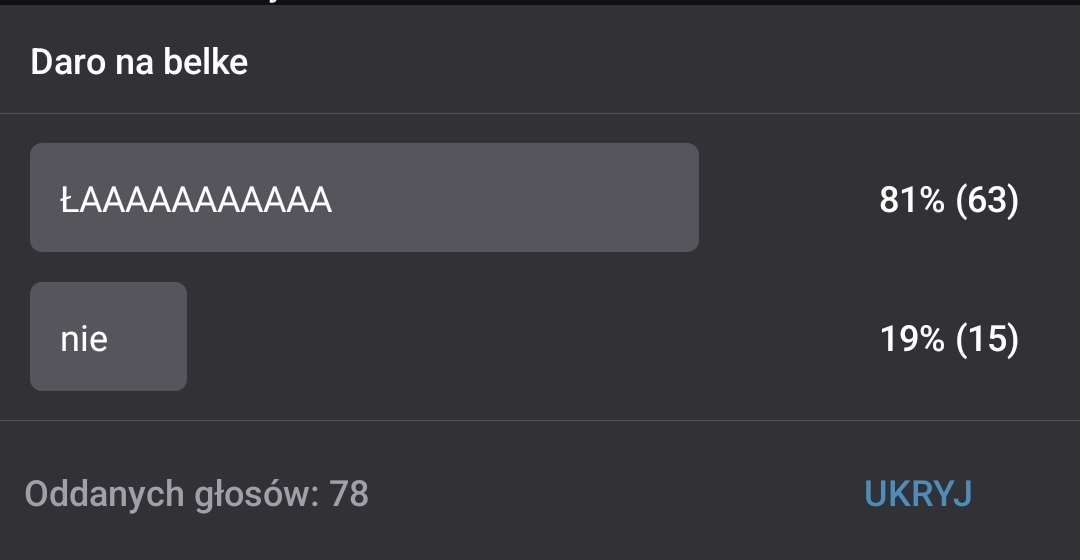Click the "Oddanych głosów: 78" vote count
This screenshot has height=560, width=1080.
tap(197, 494)
